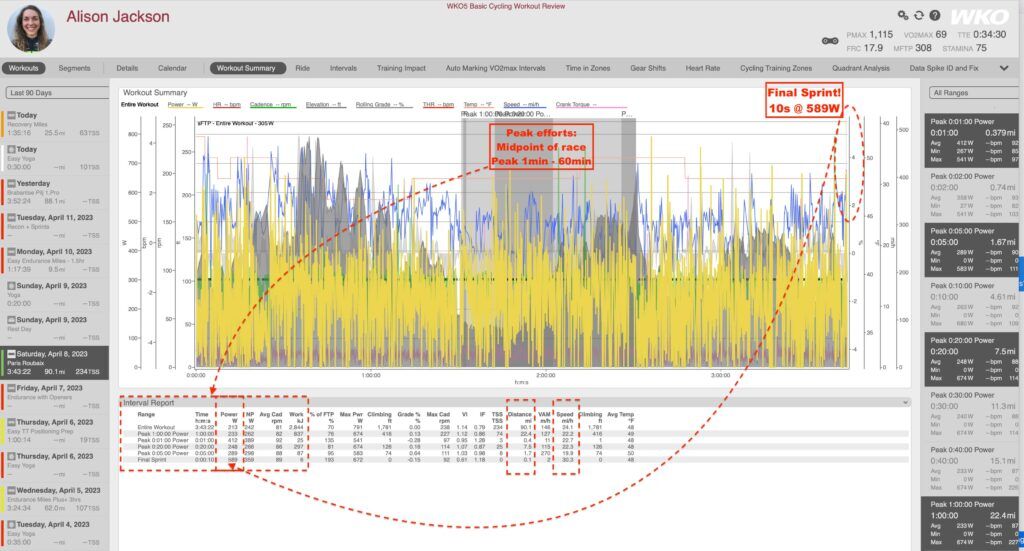Click the Friday, April 7 workout icon
Viewport: 1024px width, 551px height.
(12, 388)
